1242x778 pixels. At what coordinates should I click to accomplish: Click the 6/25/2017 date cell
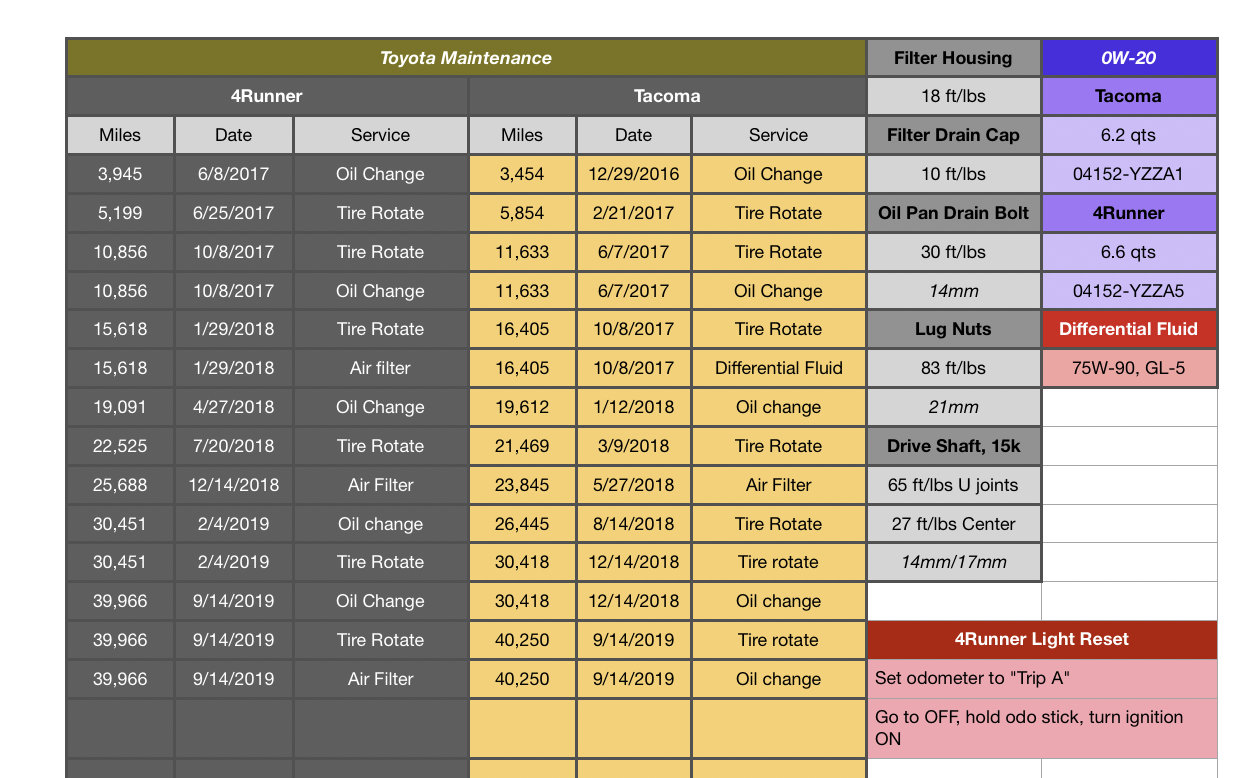pos(234,213)
